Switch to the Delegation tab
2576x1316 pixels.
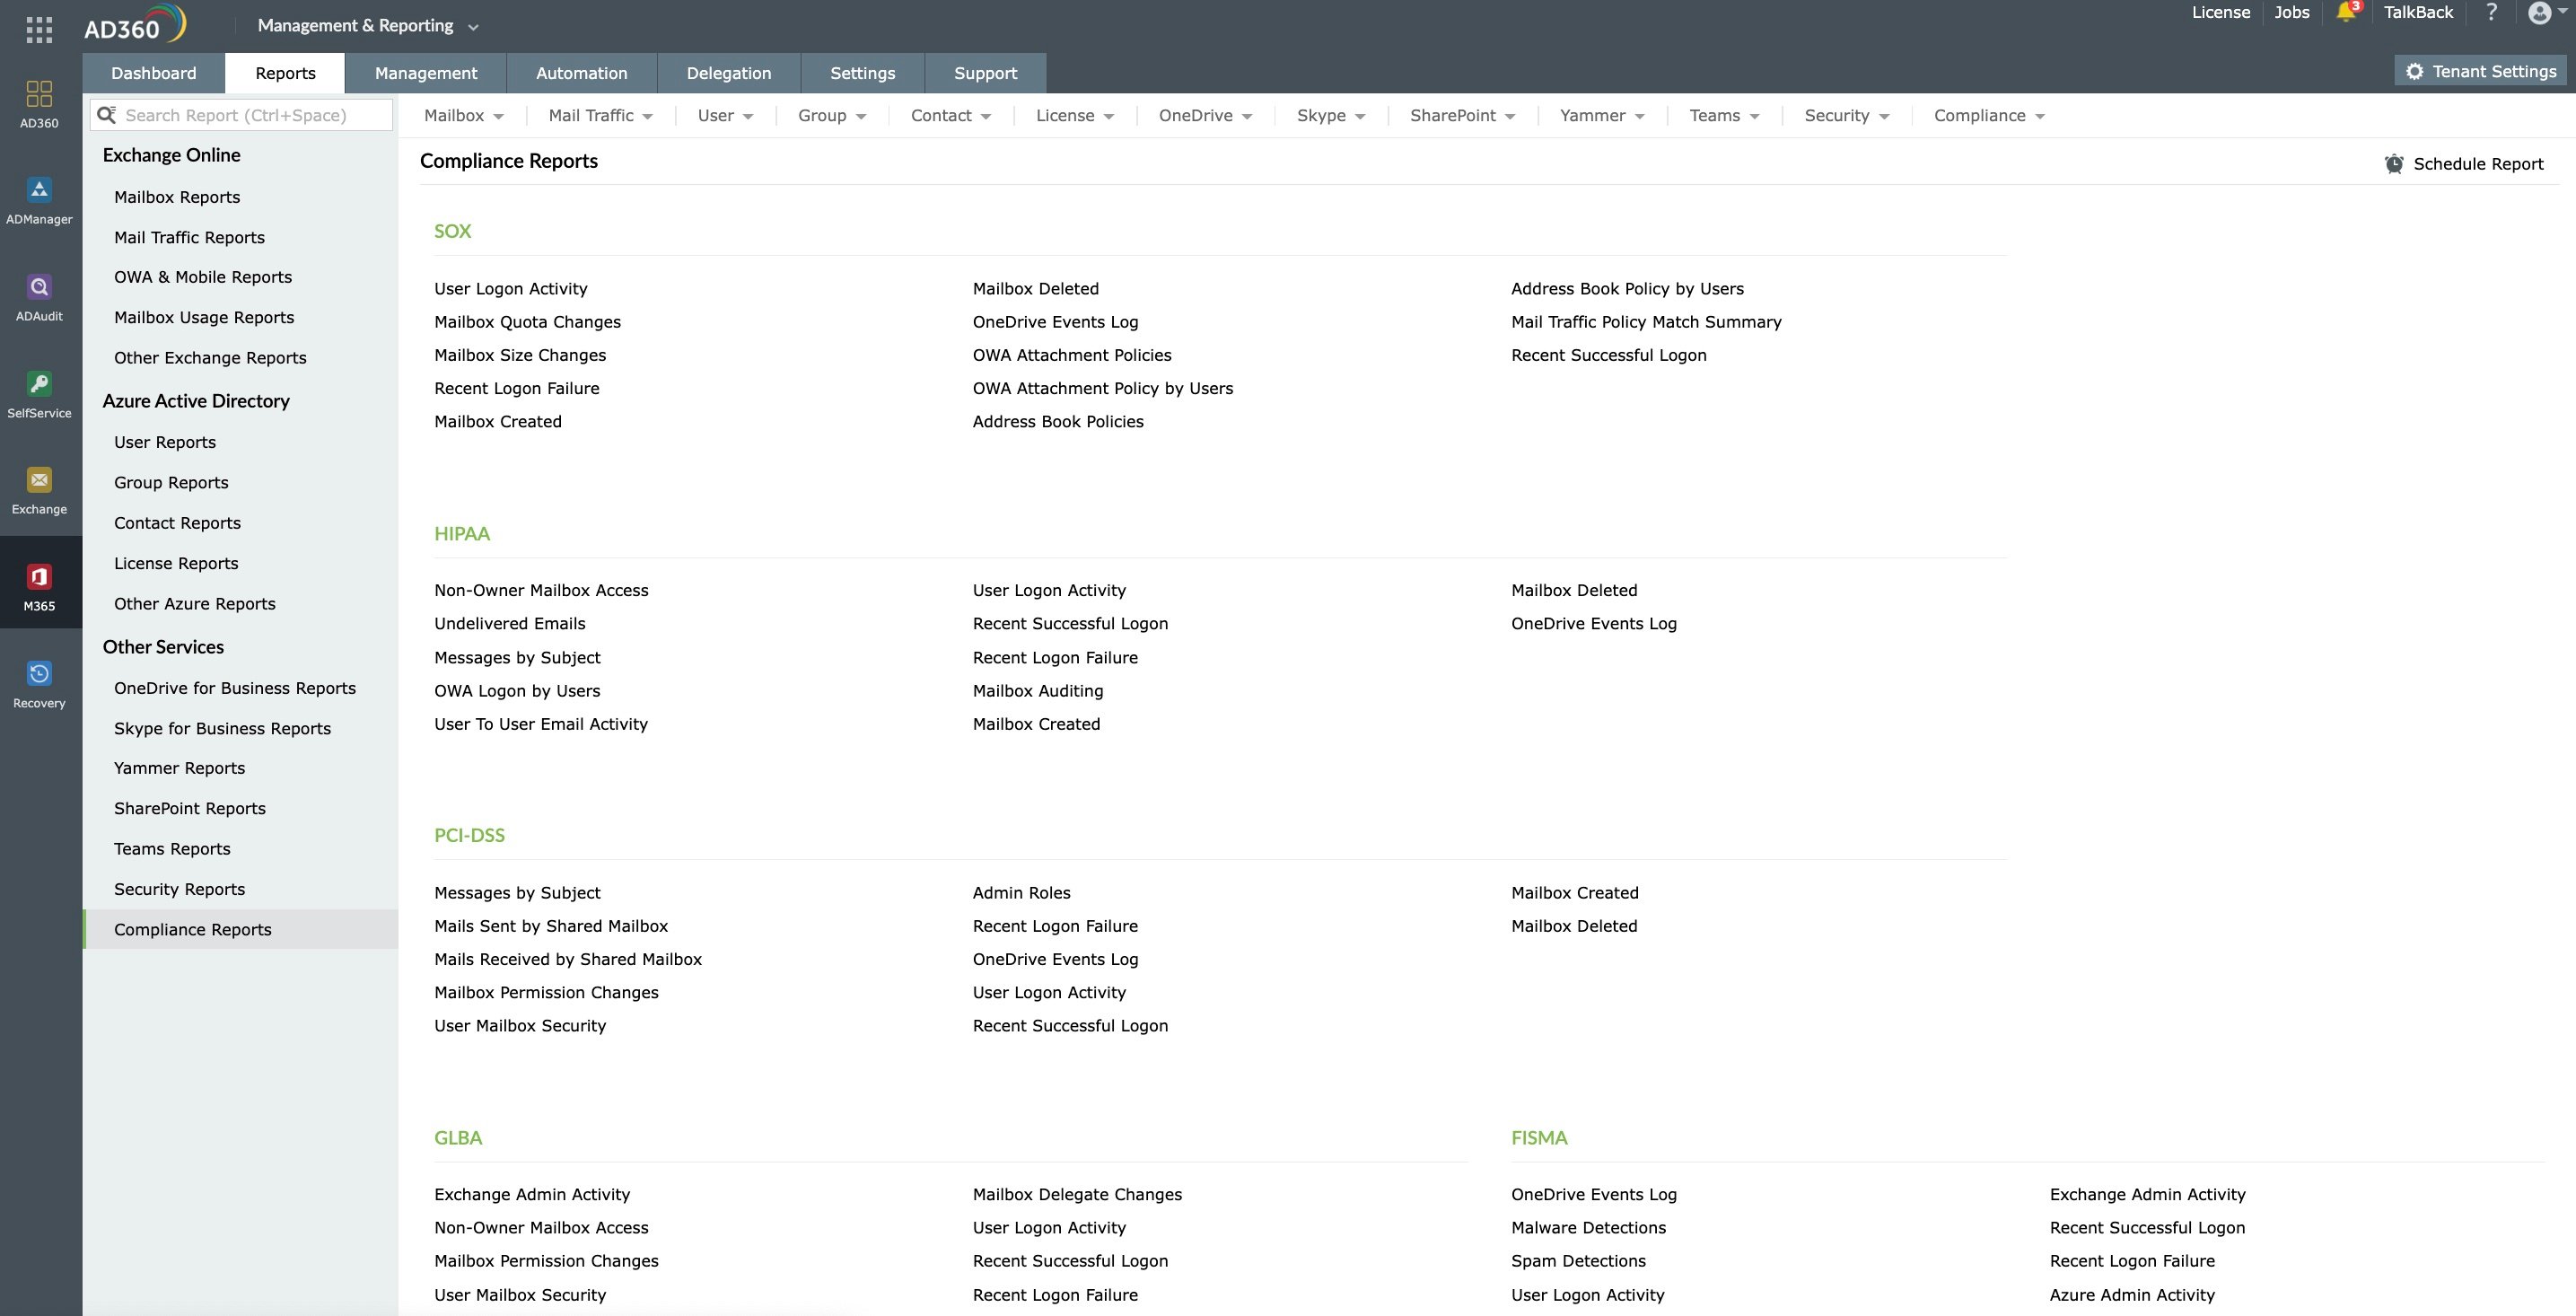(x=728, y=74)
